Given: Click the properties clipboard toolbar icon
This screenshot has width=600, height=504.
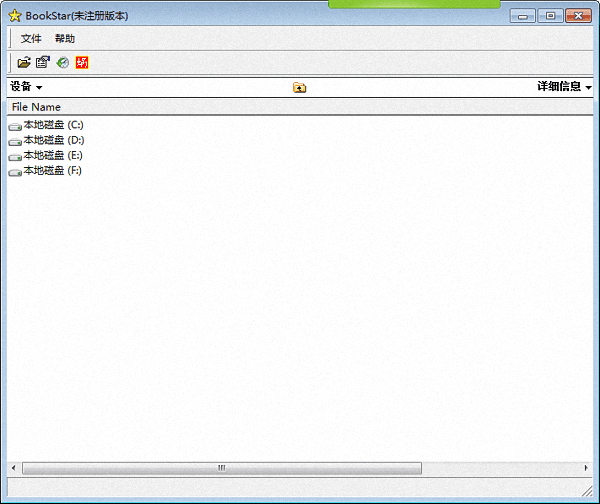Looking at the screenshot, I should [43, 63].
